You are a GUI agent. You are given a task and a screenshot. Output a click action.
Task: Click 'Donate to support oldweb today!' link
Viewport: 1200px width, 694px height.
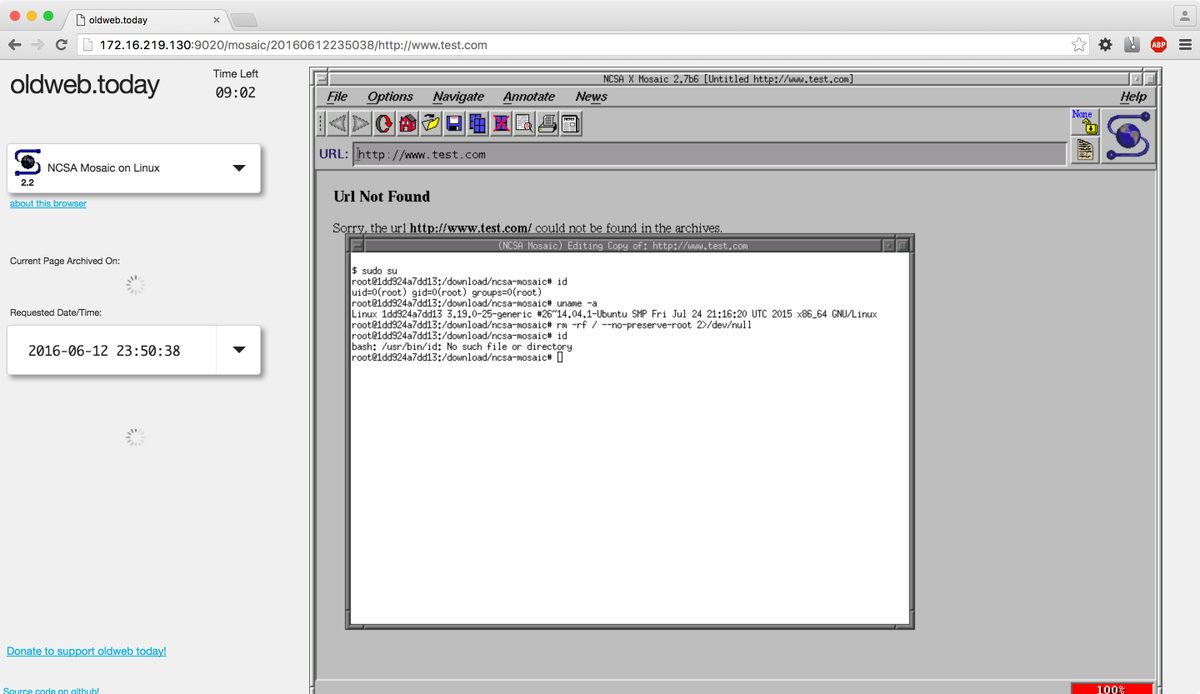point(86,651)
